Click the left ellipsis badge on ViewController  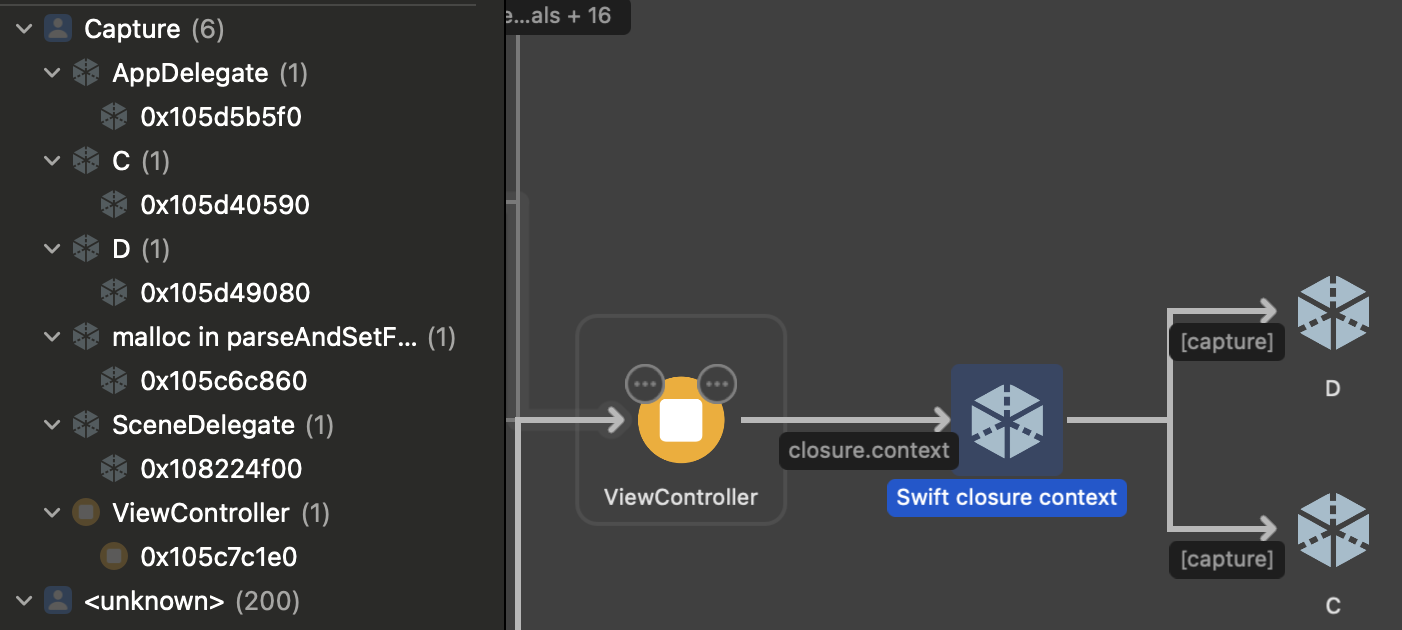(645, 383)
